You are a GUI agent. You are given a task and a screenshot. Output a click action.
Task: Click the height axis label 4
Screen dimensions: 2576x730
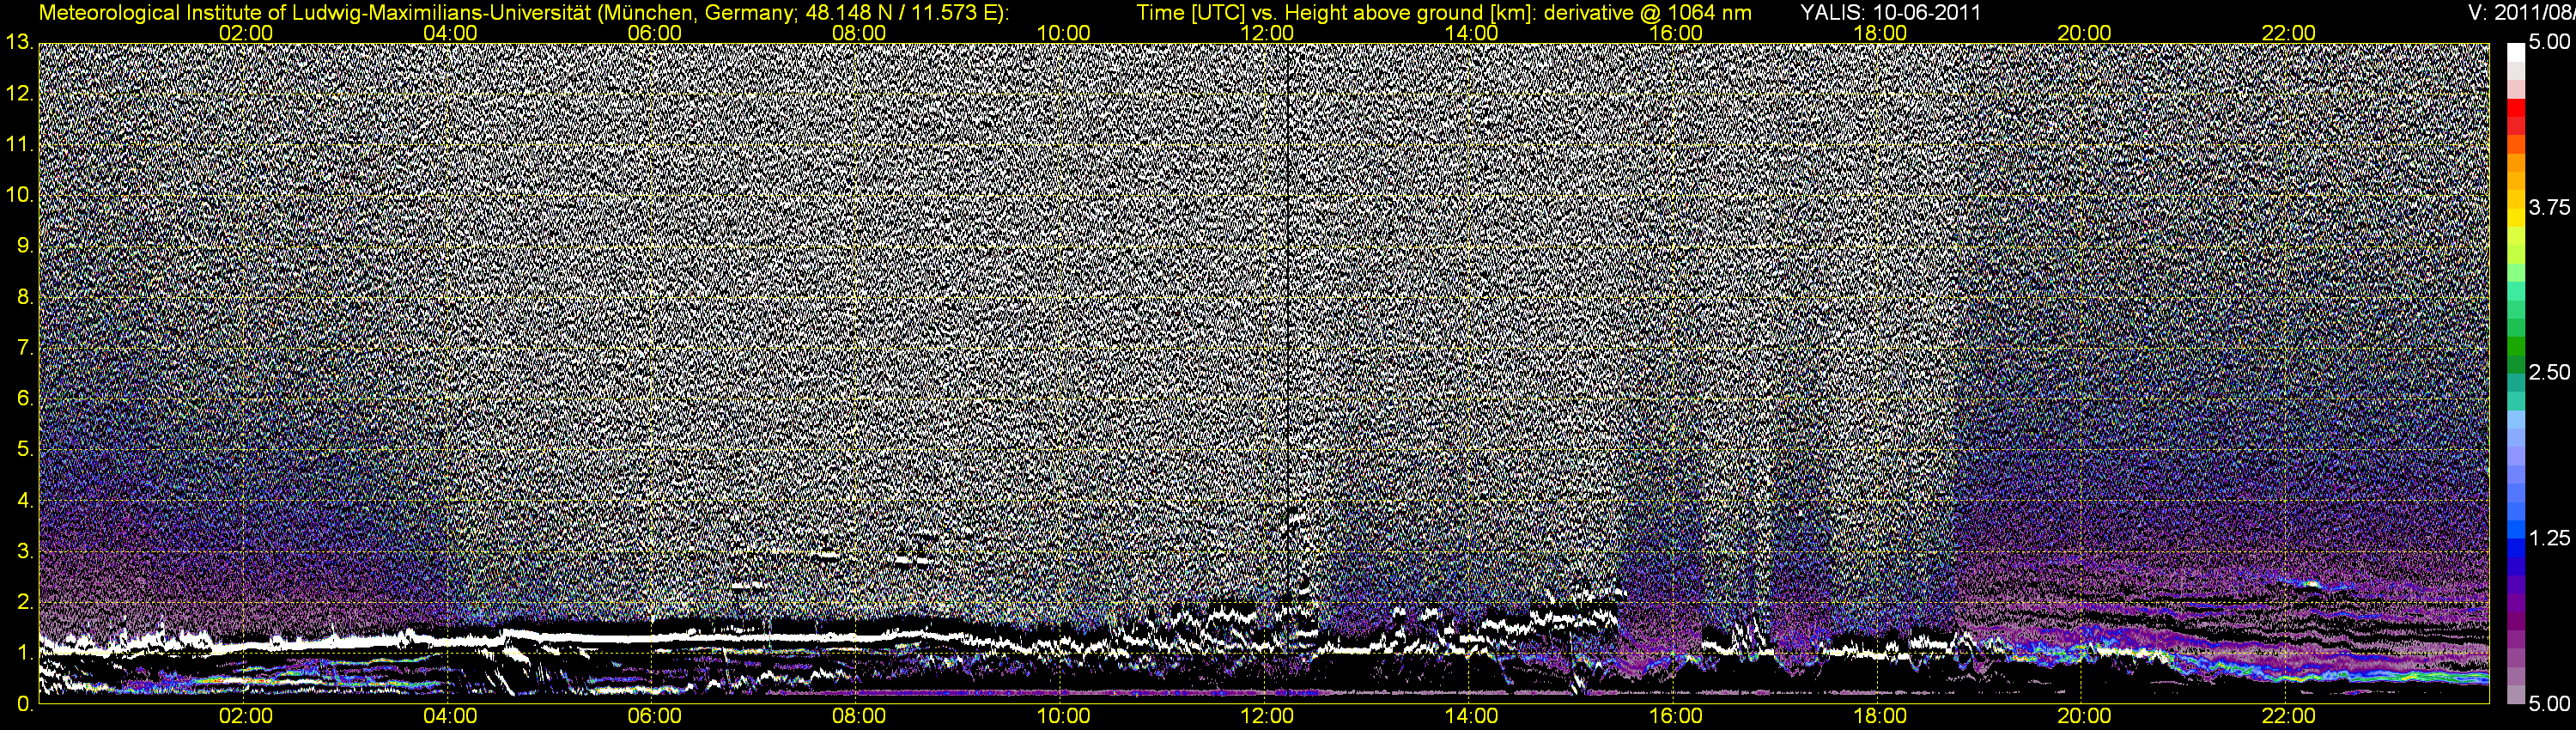24,501
